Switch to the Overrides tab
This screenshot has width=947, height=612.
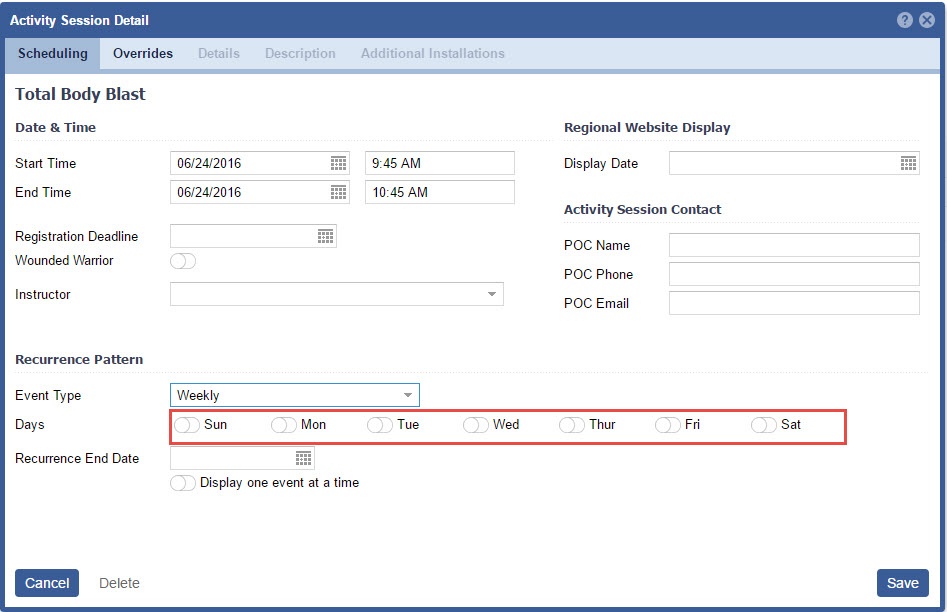tap(143, 54)
